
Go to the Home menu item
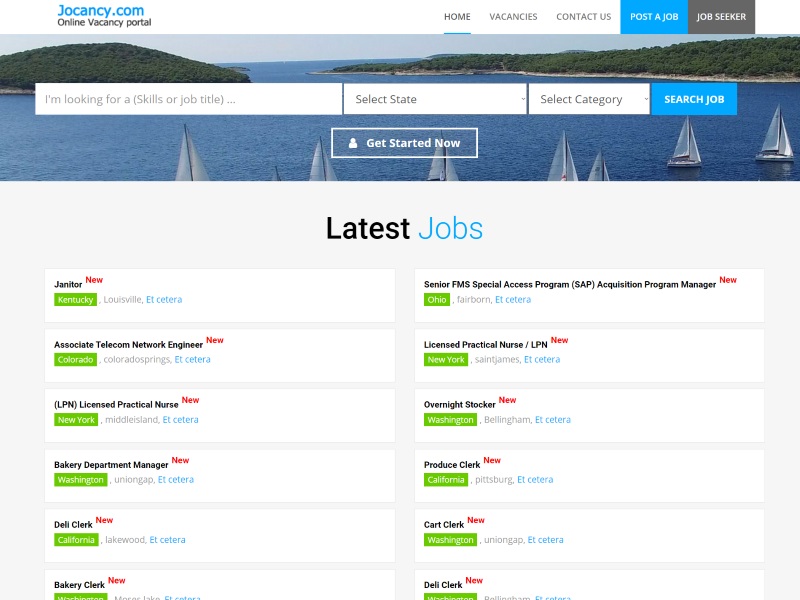(457, 17)
